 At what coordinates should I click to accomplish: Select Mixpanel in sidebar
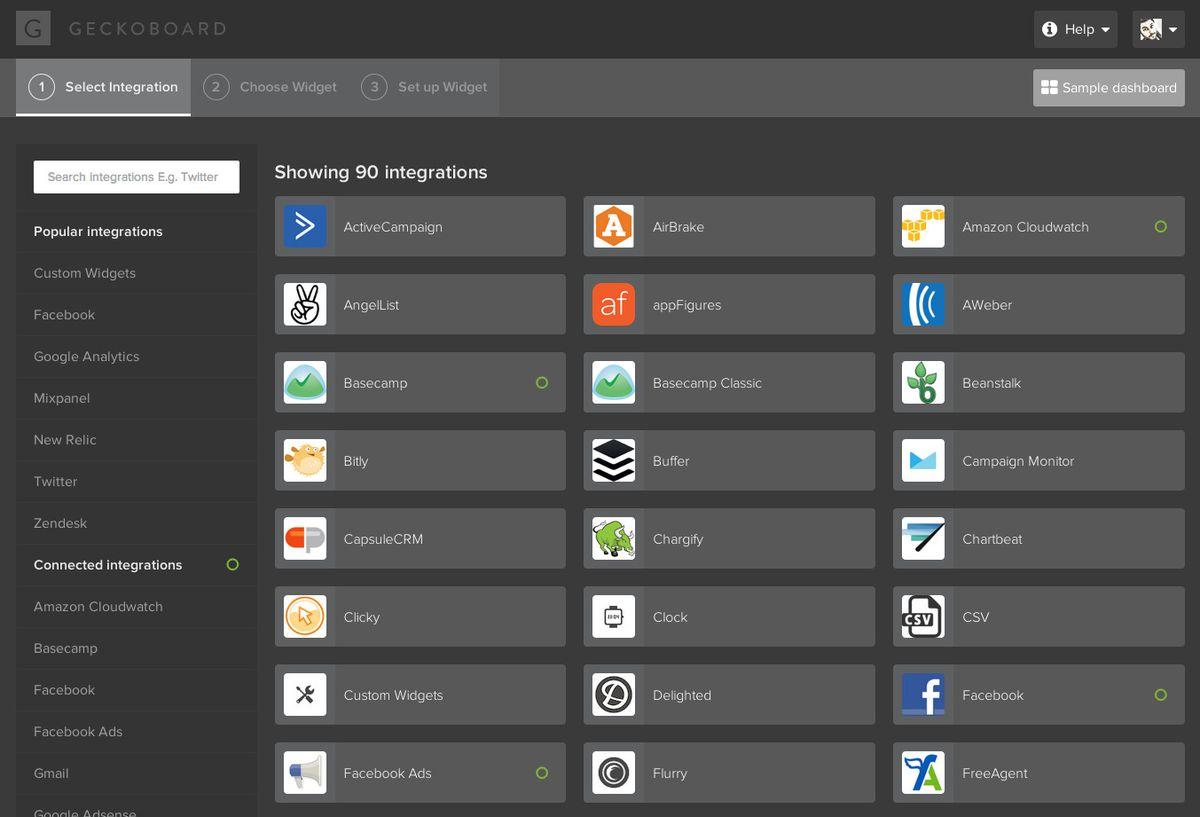pyautogui.click(x=62, y=398)
